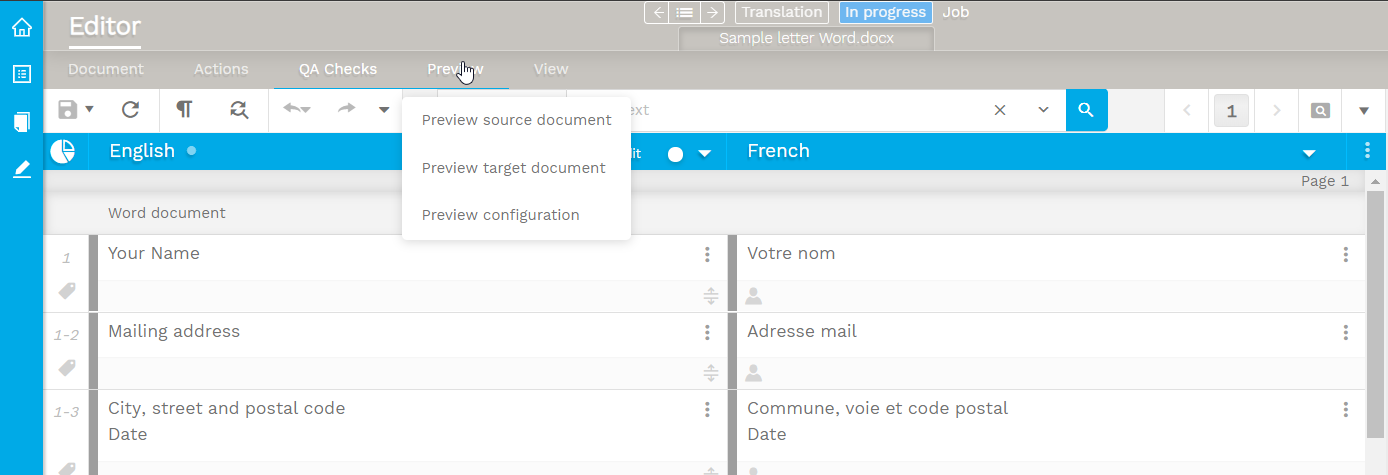1388x475 pixels.
Task: Click the tag icon on segment 1
Action: [x=67, y=291]
